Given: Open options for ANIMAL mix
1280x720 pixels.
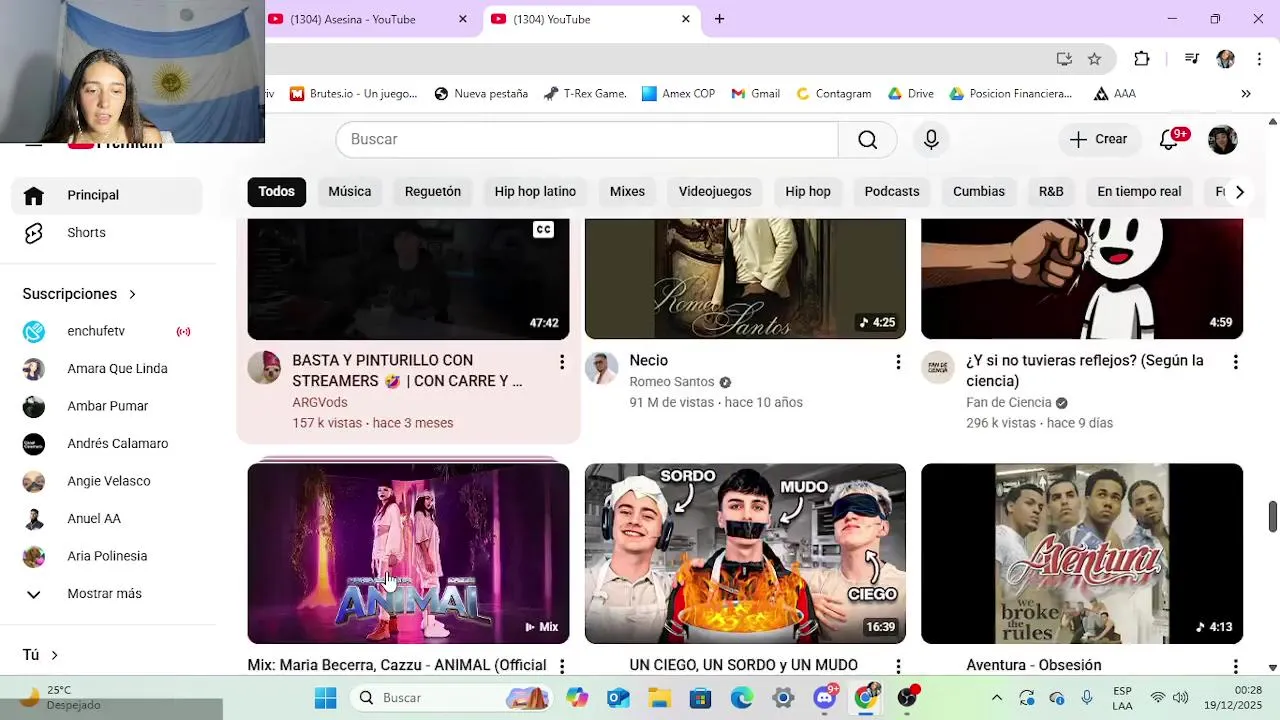Looking at the screenshot, I should 561,666.
